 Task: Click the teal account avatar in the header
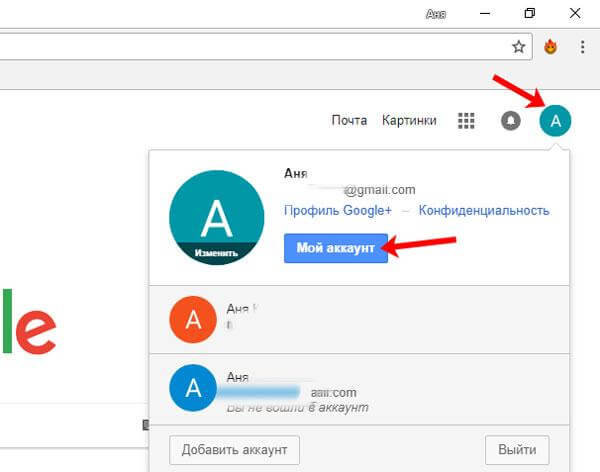tap(555, 121)
